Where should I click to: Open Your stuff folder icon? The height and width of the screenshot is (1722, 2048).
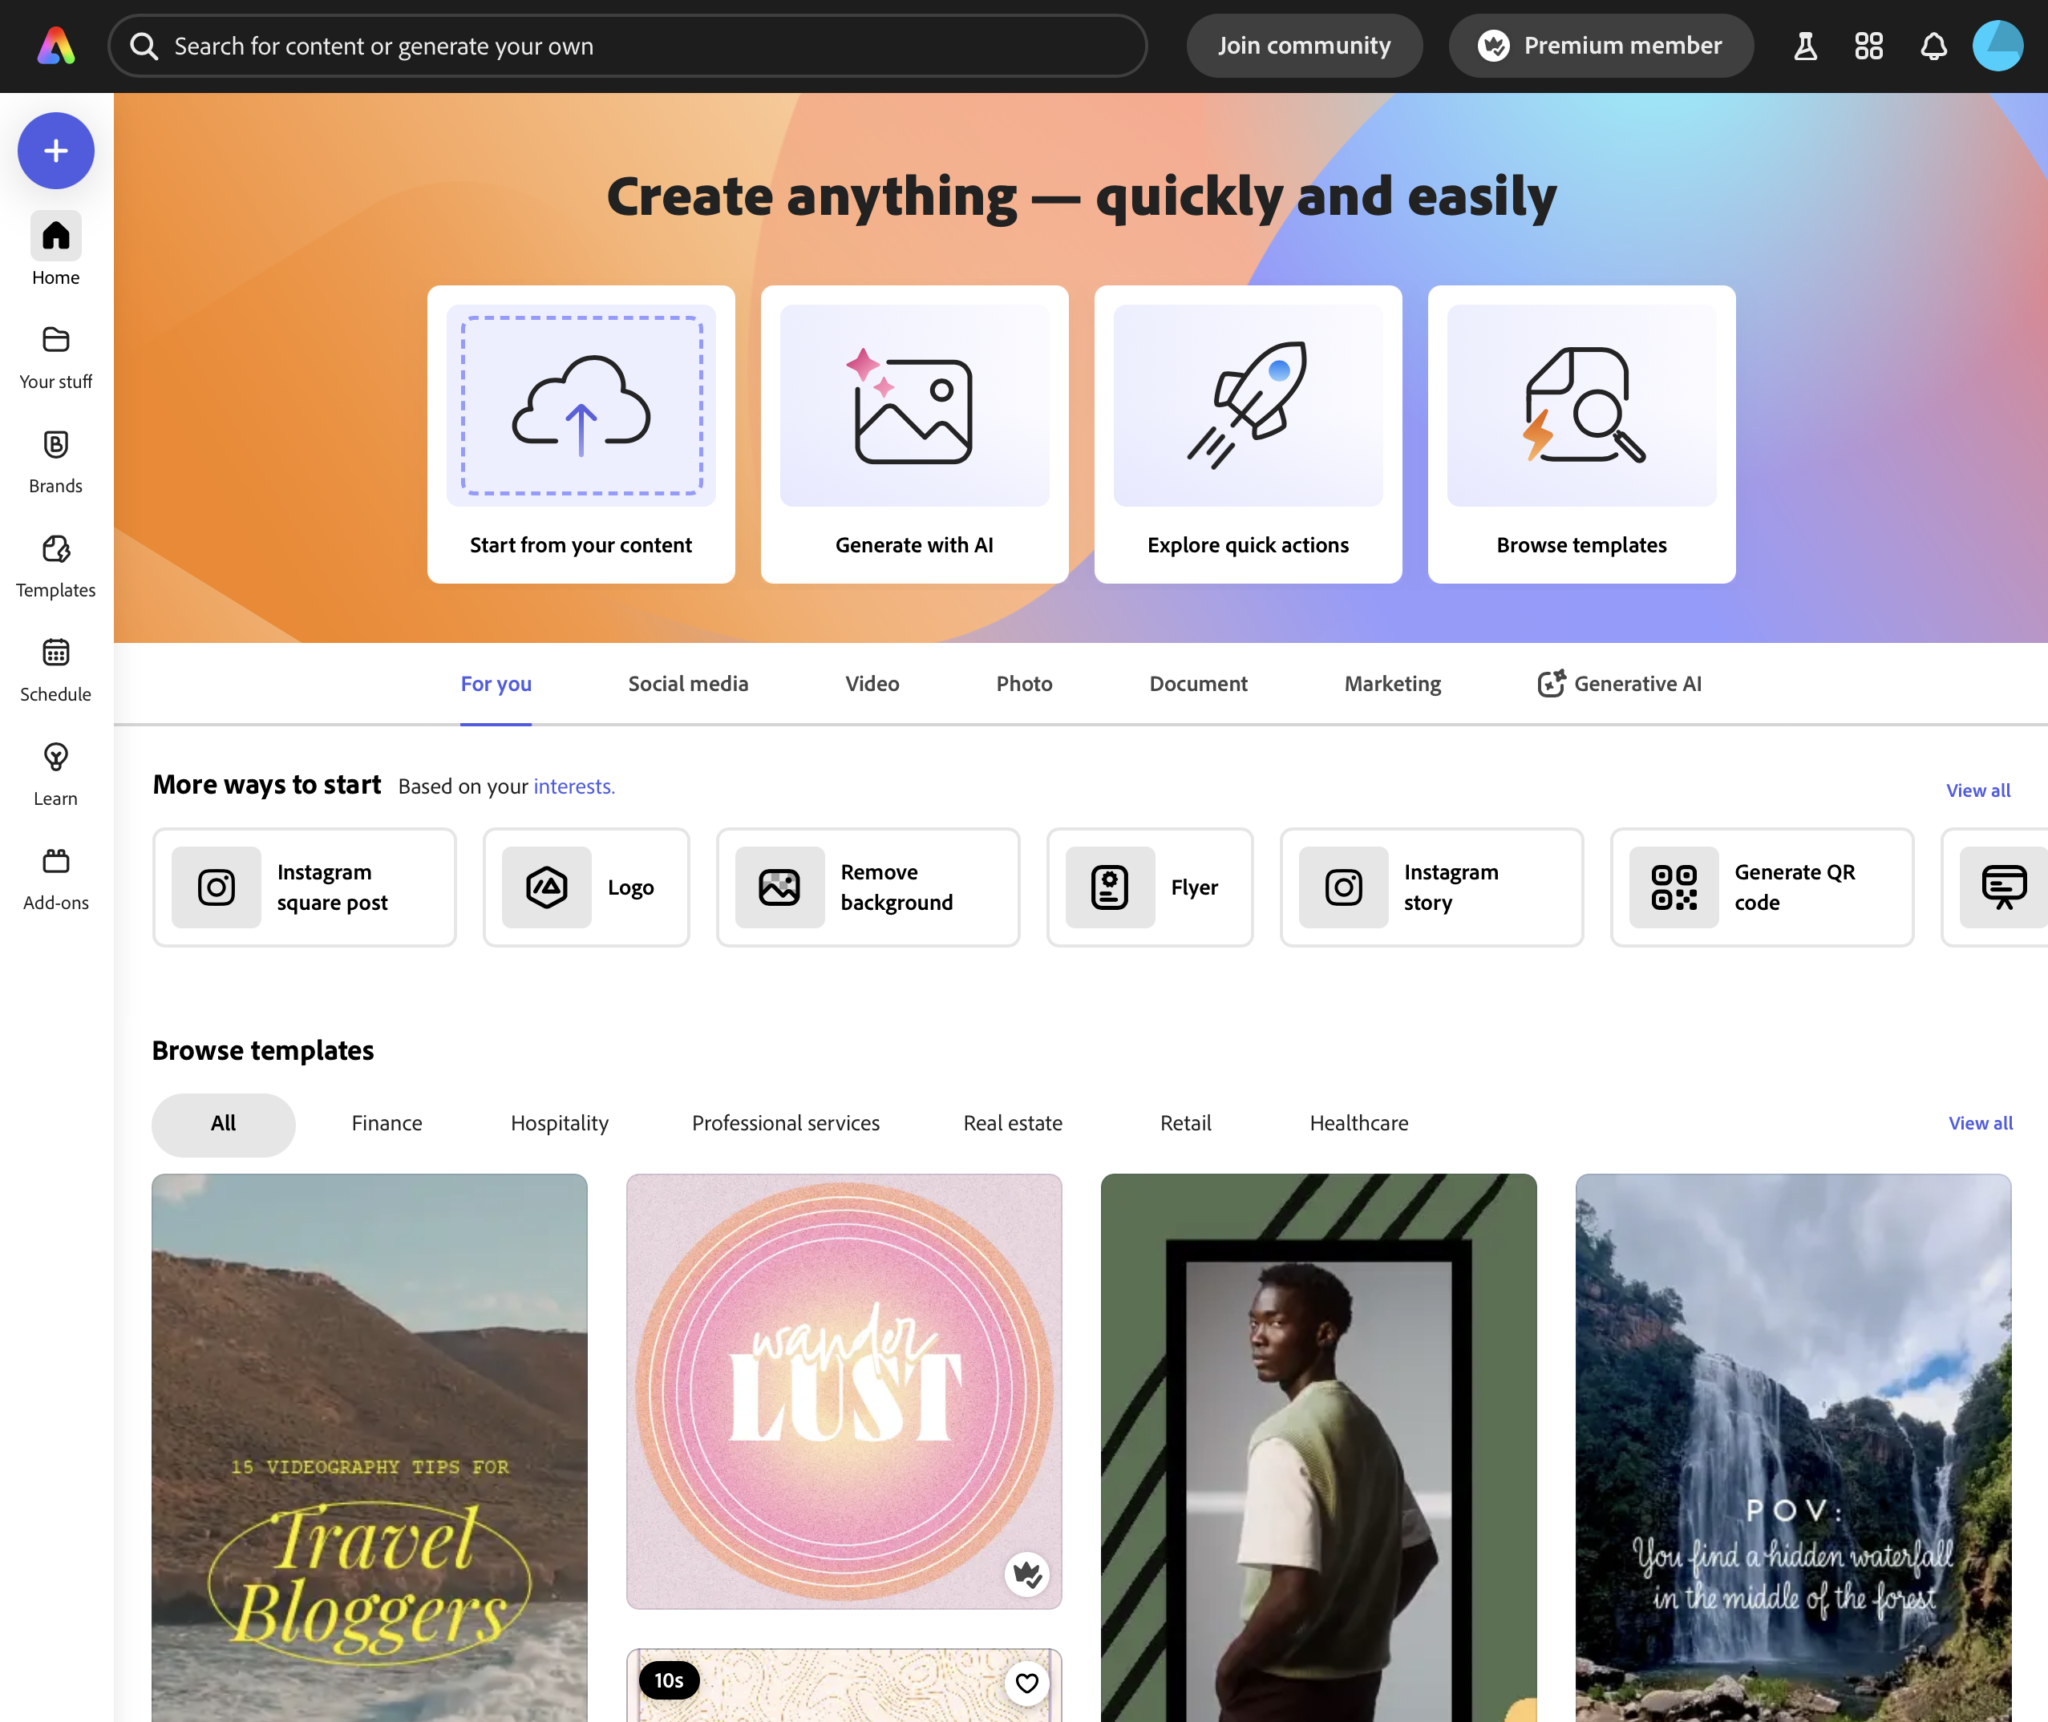coord(56,340)
